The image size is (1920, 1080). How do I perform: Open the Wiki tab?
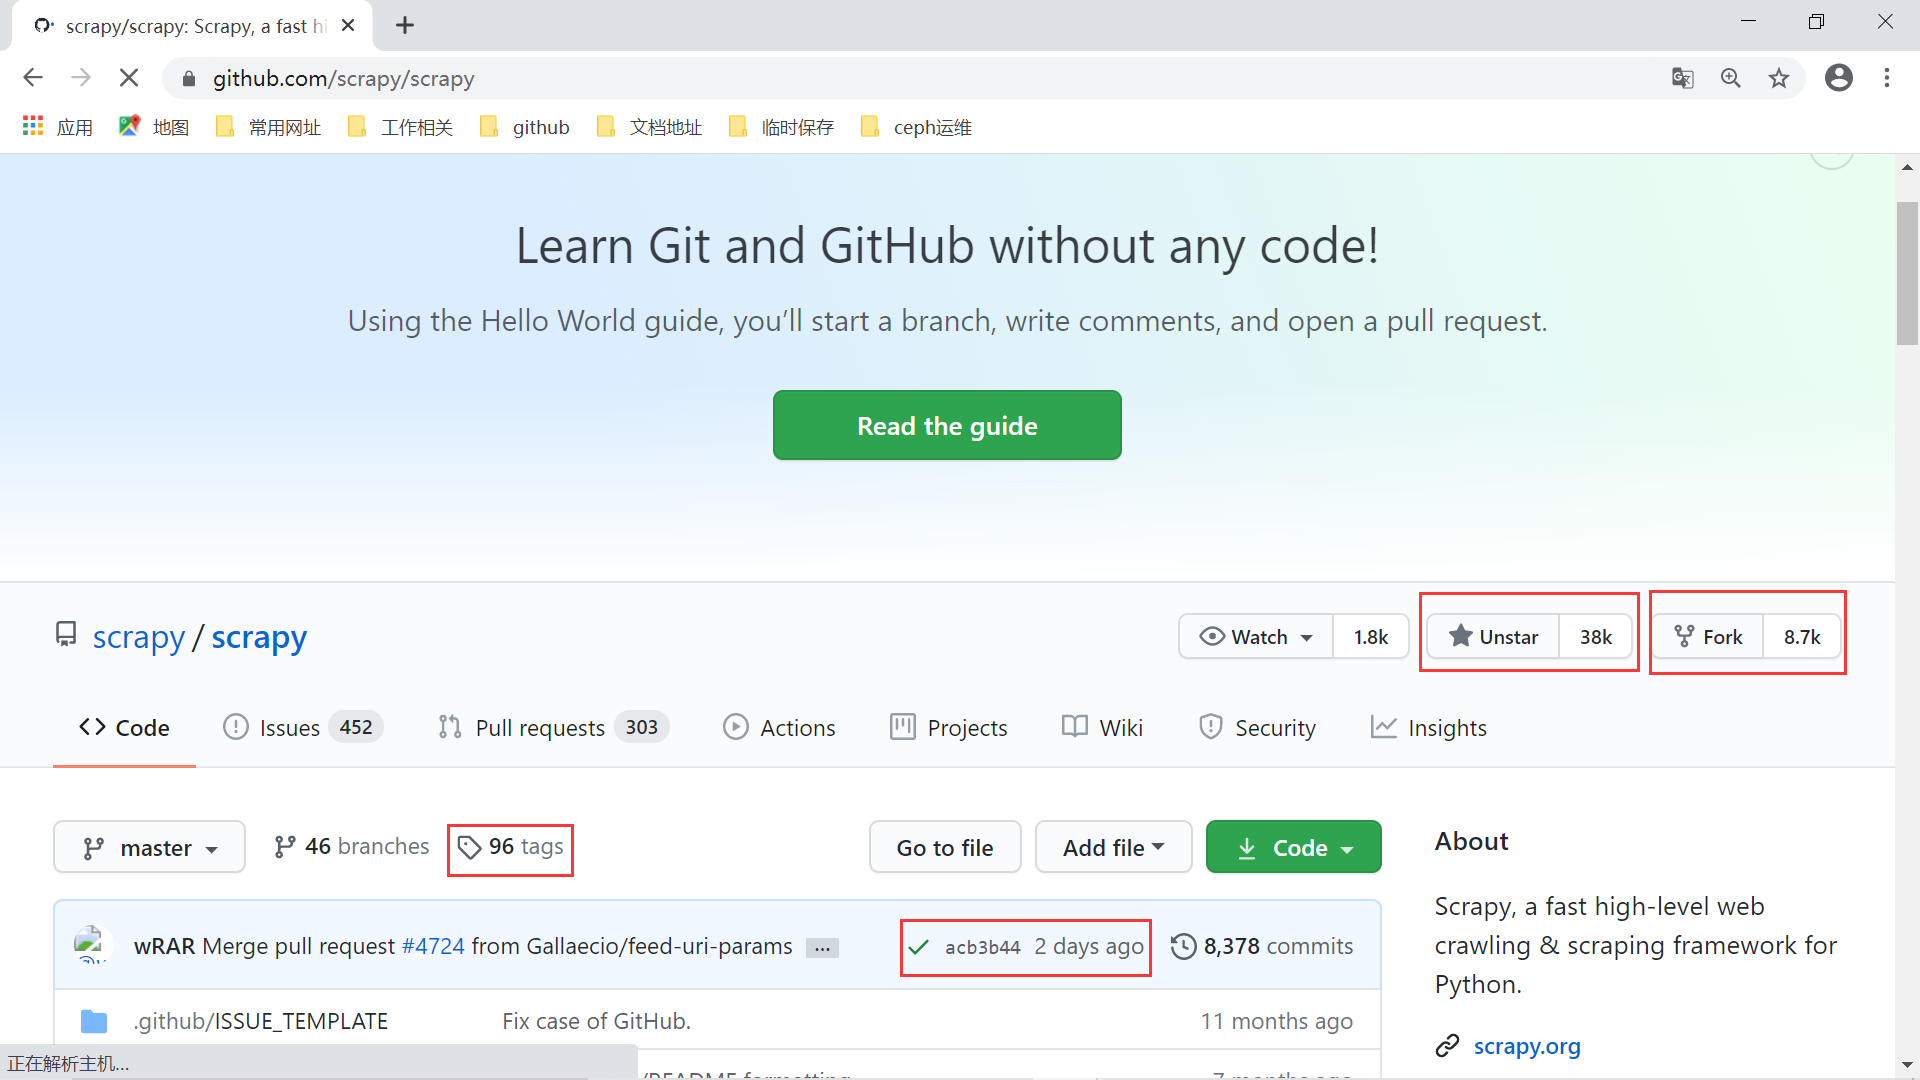1102,728
